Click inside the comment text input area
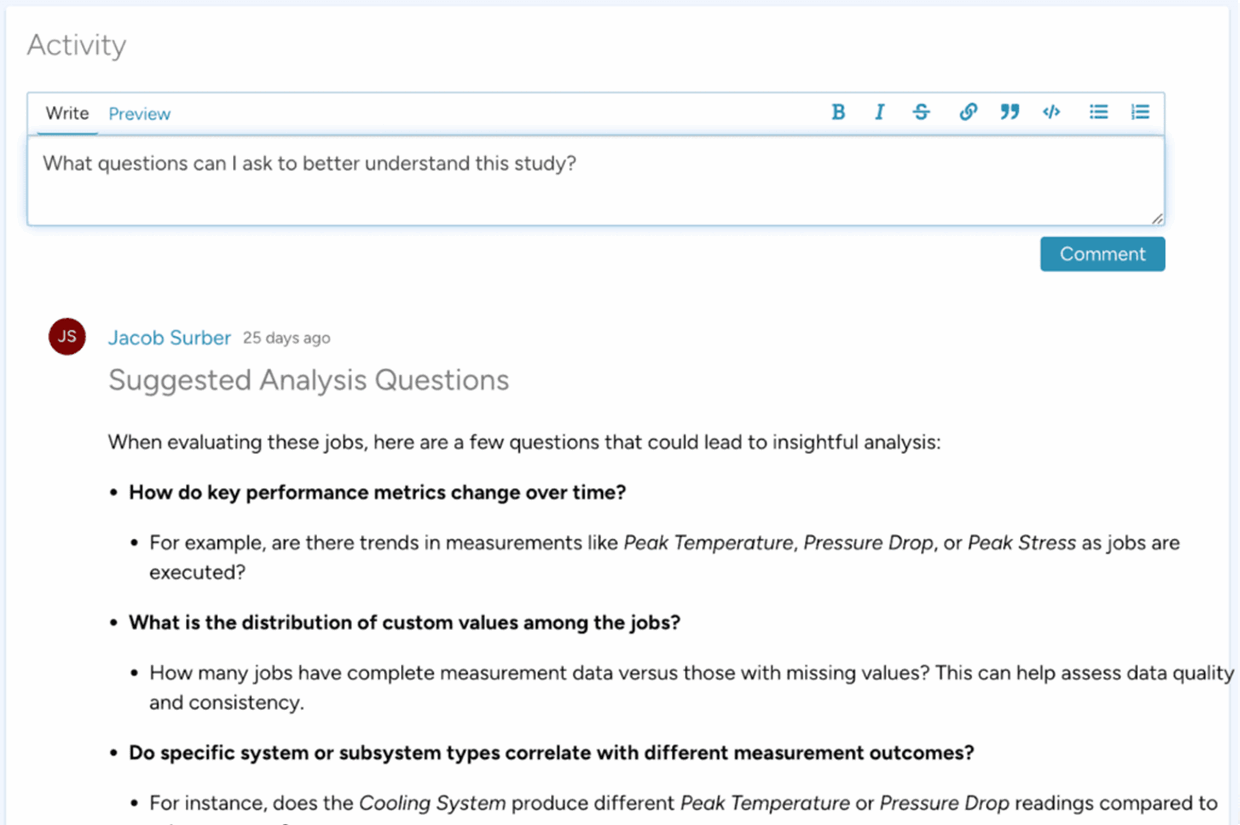Viewport: 1240px width, 825px height. 595,180
